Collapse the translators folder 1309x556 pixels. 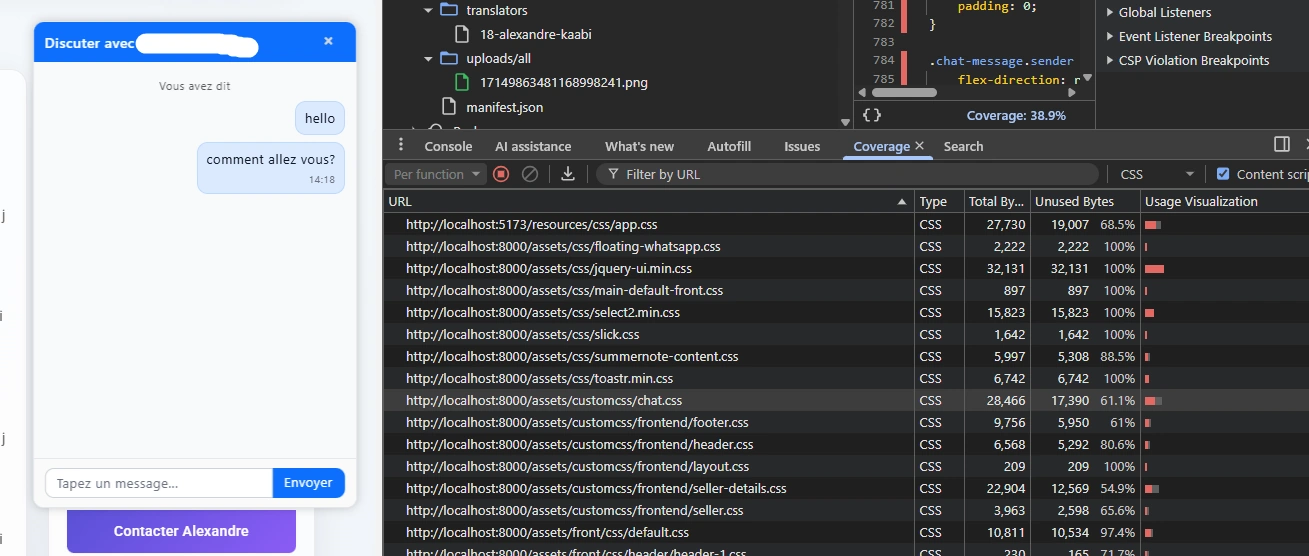429,10
